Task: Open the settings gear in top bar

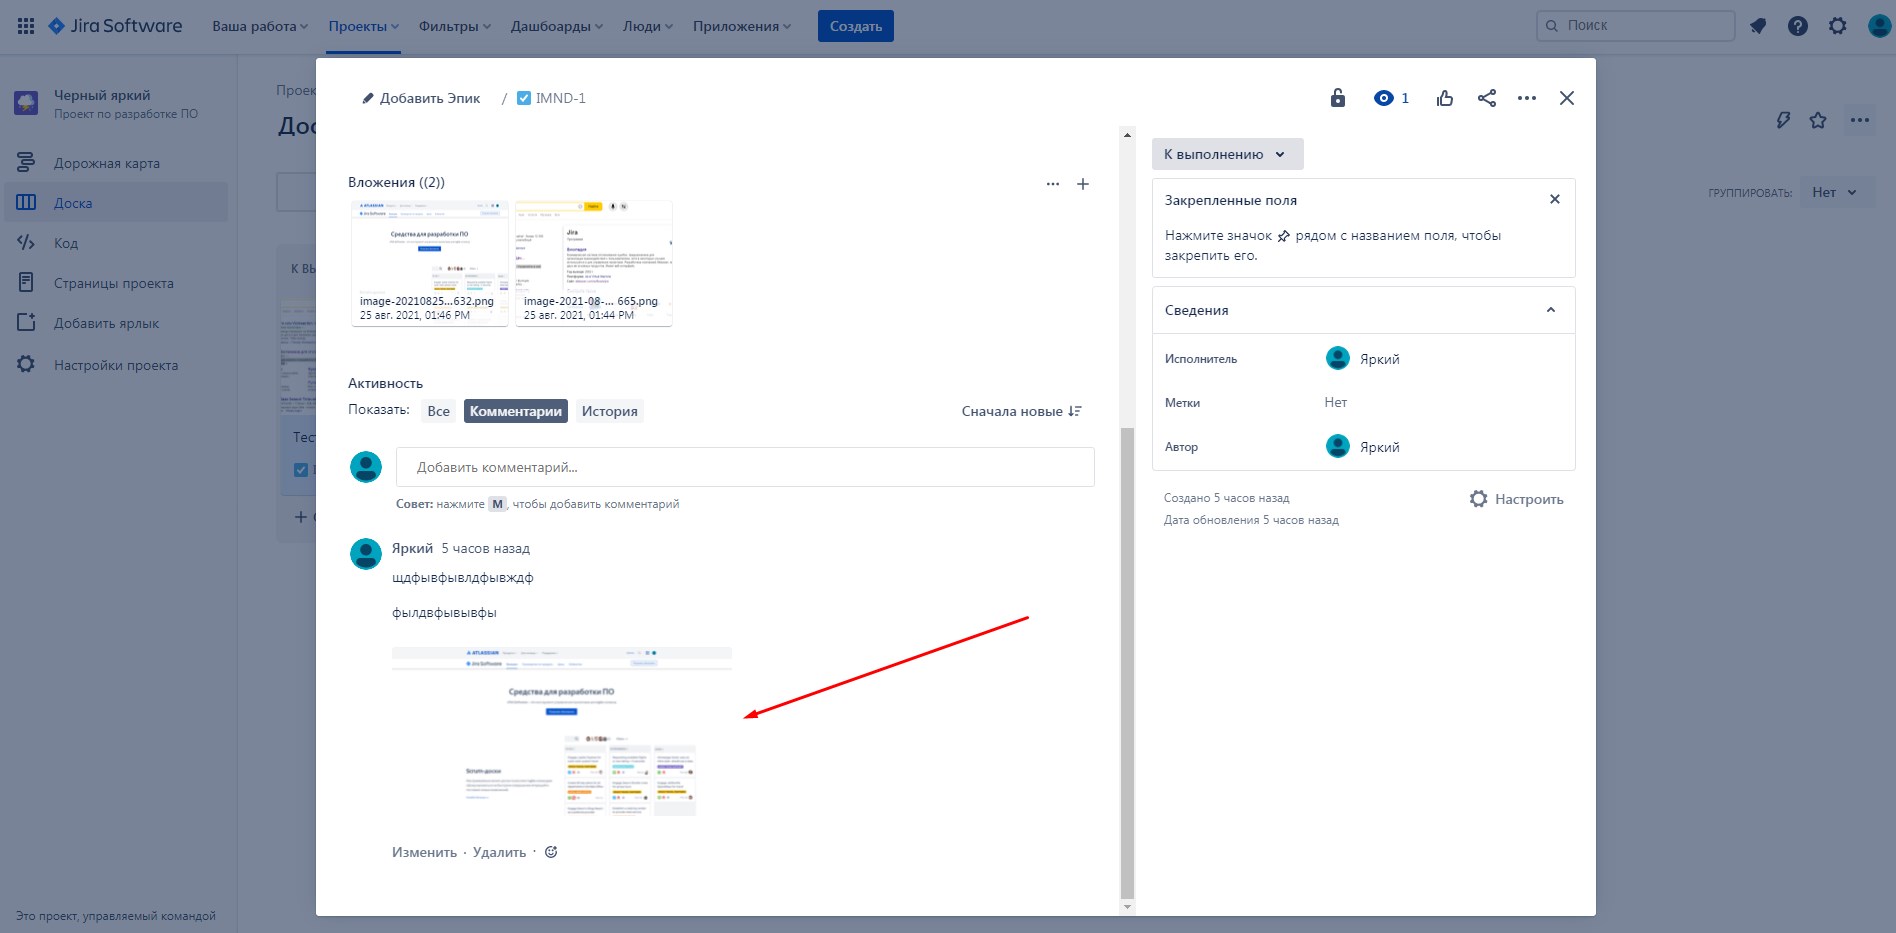Action: pyautogui.click(x=1838, y=26)
